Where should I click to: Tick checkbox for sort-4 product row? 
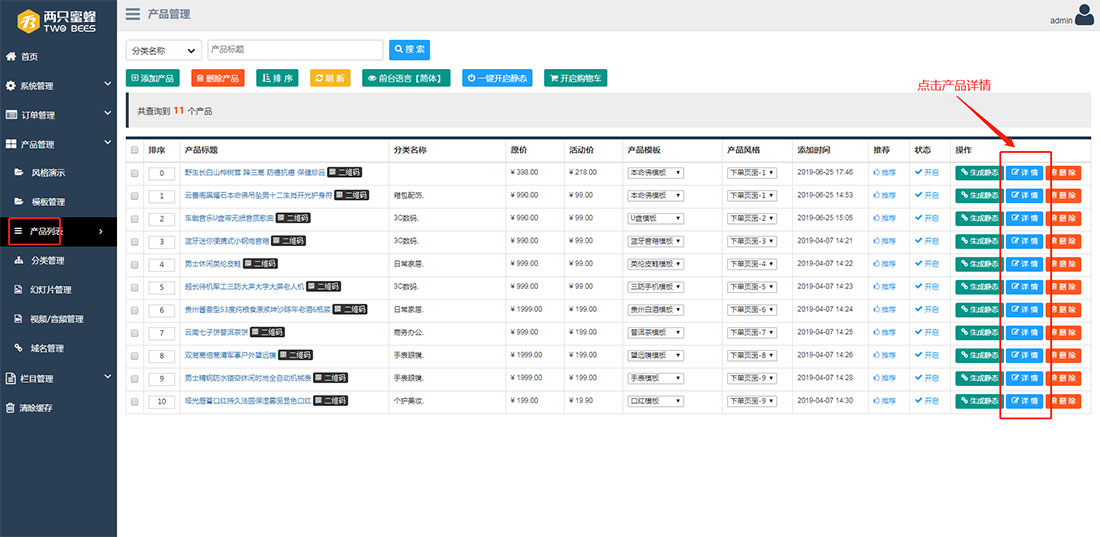[135, 265]
